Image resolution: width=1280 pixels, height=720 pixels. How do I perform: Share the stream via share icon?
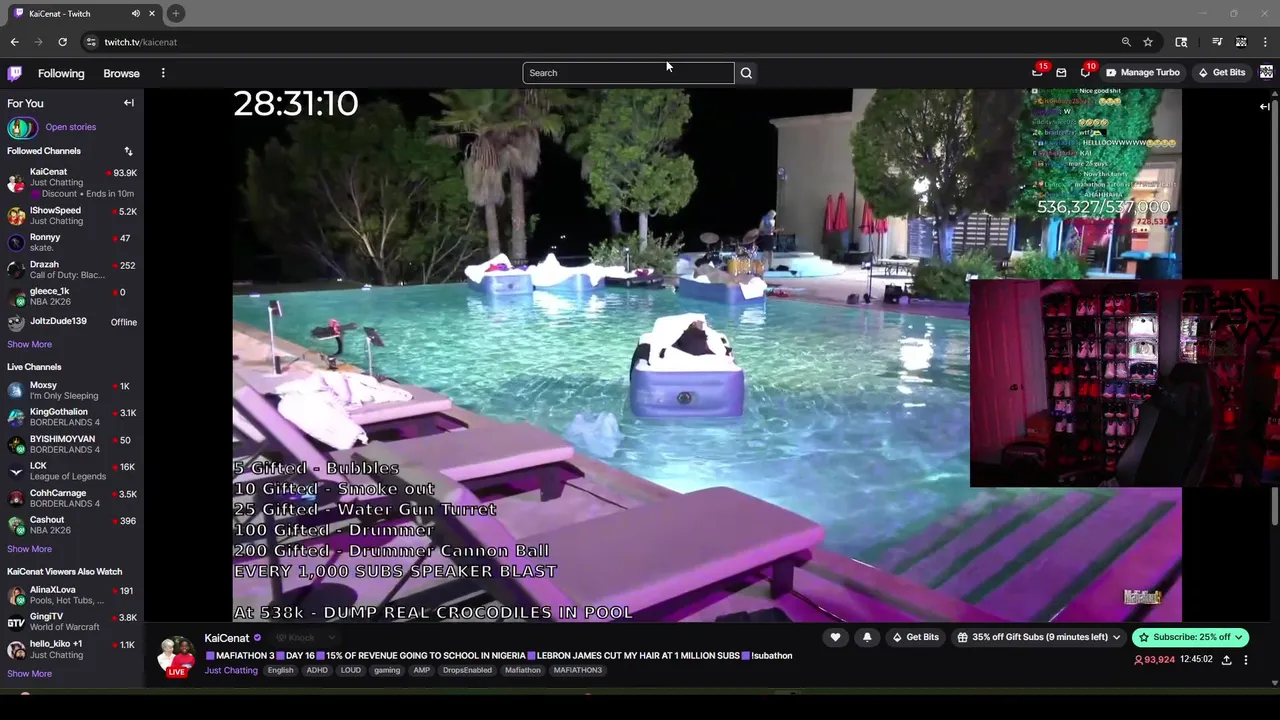[x=1227, y=660]
